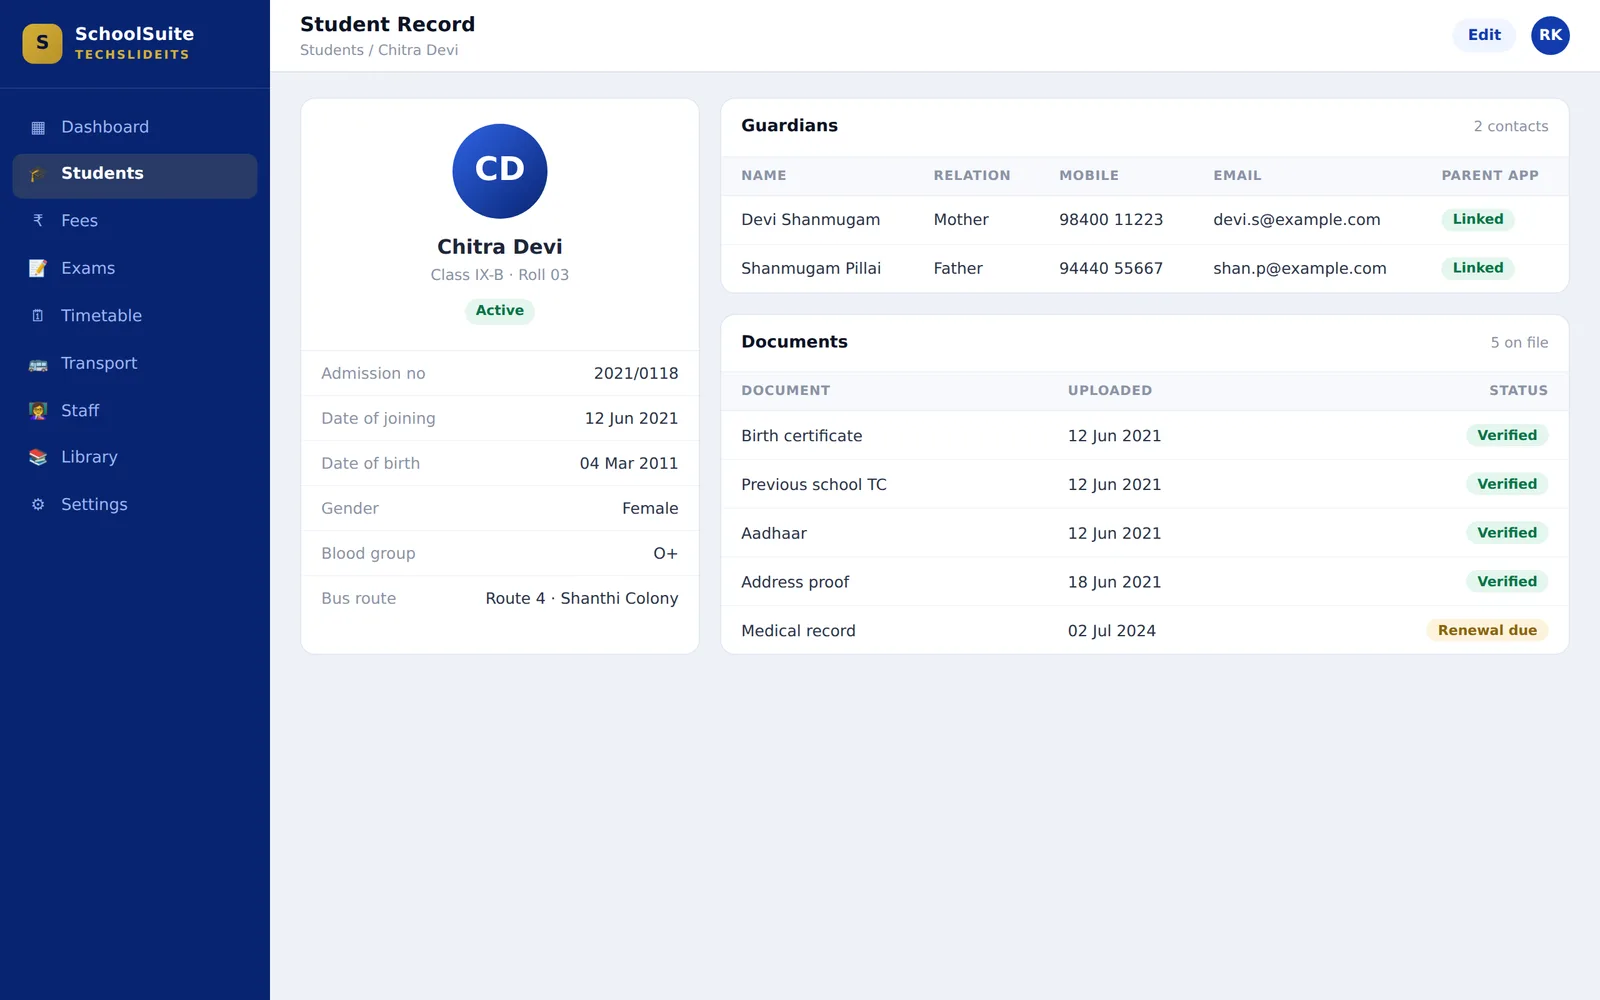
Task: Click upload date 18 Jun 2021
Action: coord(1115,582)
